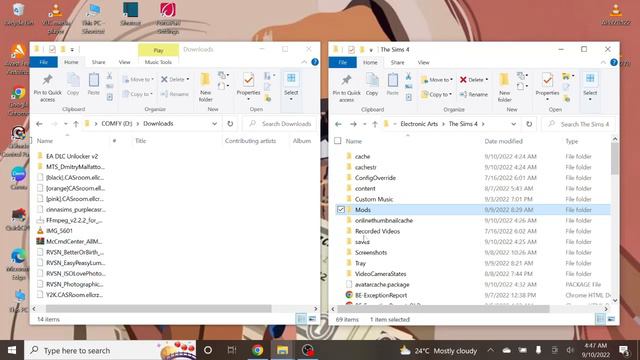Open View tab in The Sims 4 window

(423, 62)
